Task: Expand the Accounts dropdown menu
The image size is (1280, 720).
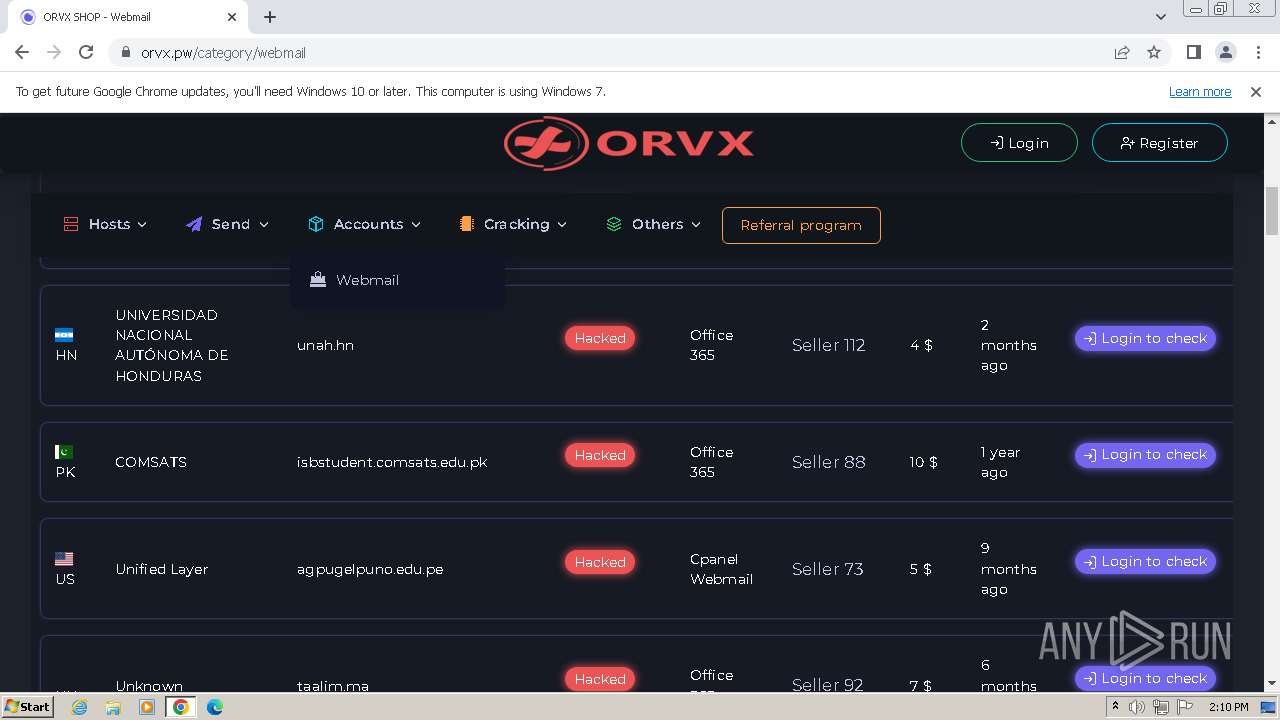Action: point(364,224)
